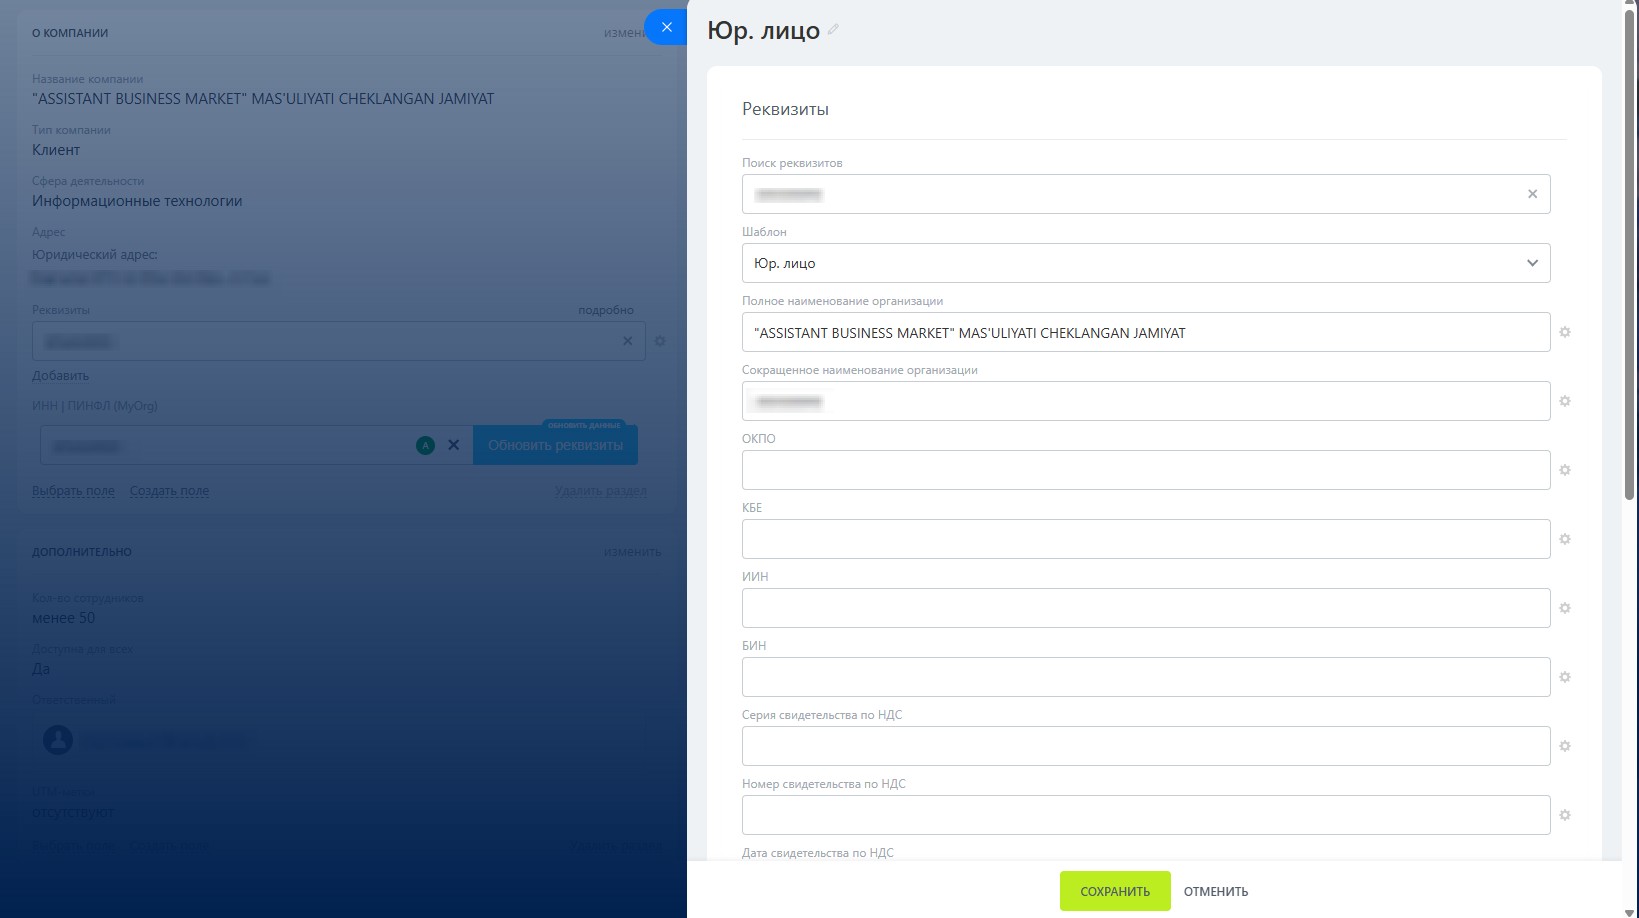The width and height of the screenshot is (1639, 918).
Task: Open gear settings for Номер свидетельства по НДС
Action: pyautogui.click(x=1565, y=815)
